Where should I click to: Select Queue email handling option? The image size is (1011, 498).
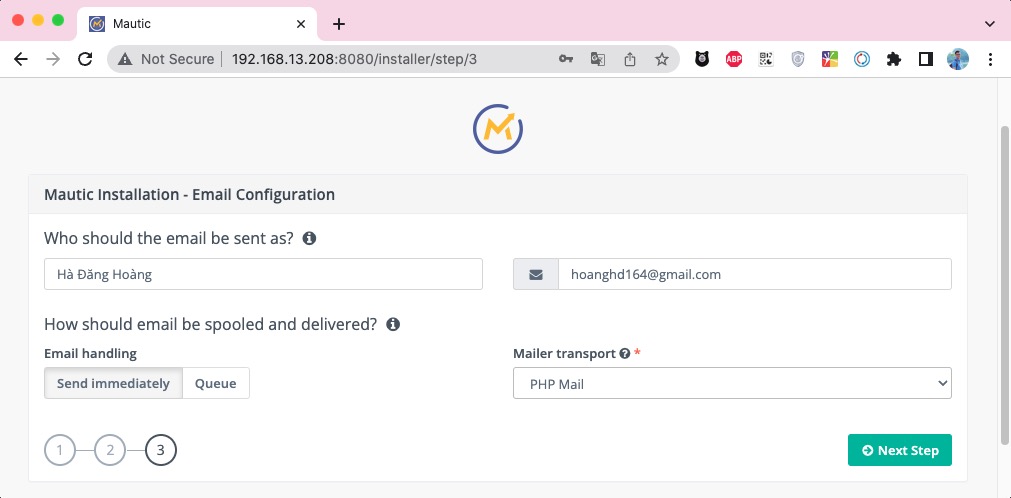(x=216, y=383)
